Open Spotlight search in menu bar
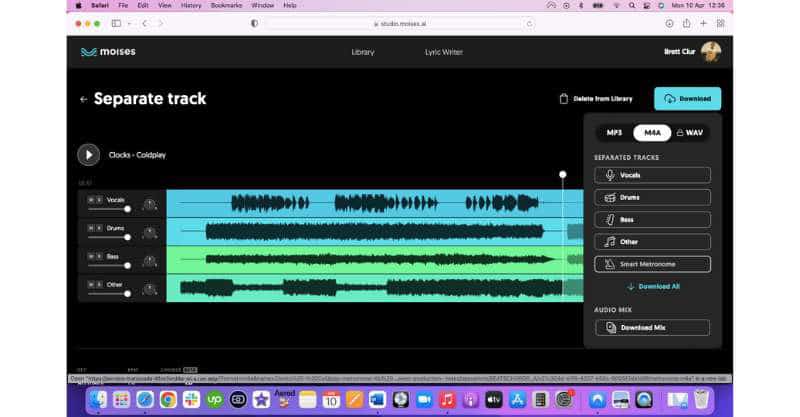This screenshot has height=417, width=800. [x=632, y=5]
